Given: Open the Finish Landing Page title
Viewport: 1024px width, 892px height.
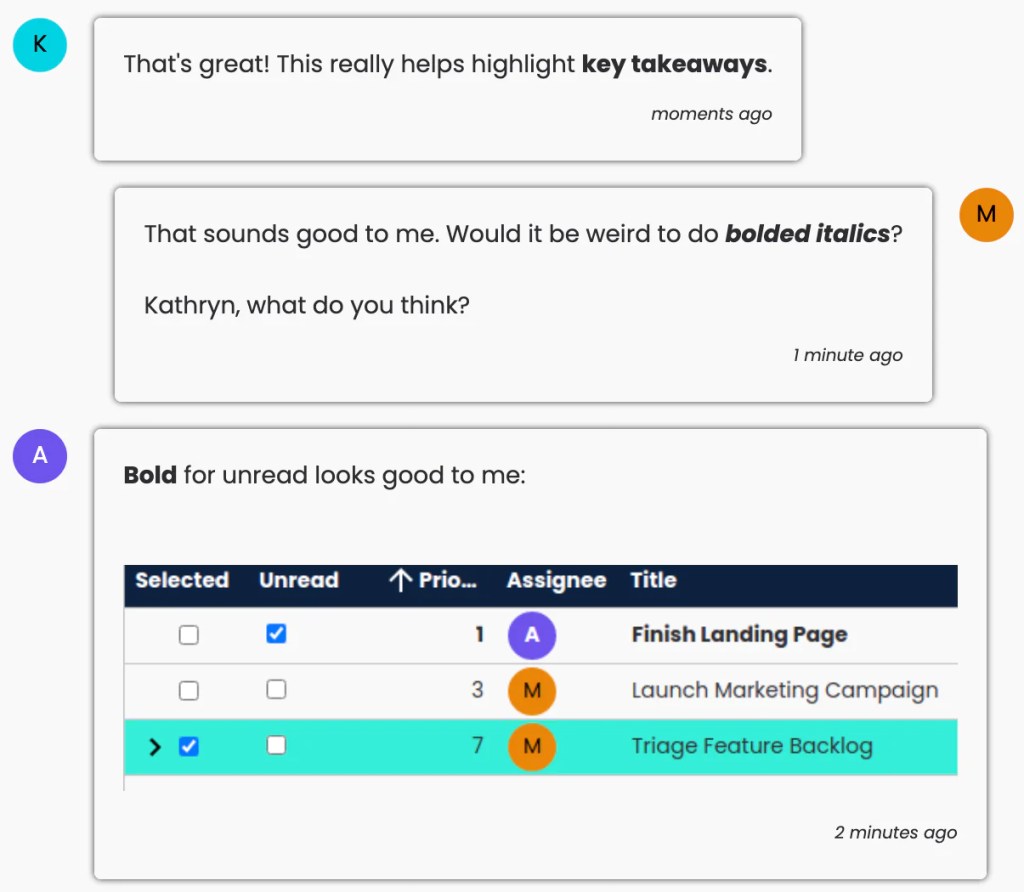Looking at the screenshot, I should pyautogui.click(x=739, y=635).
